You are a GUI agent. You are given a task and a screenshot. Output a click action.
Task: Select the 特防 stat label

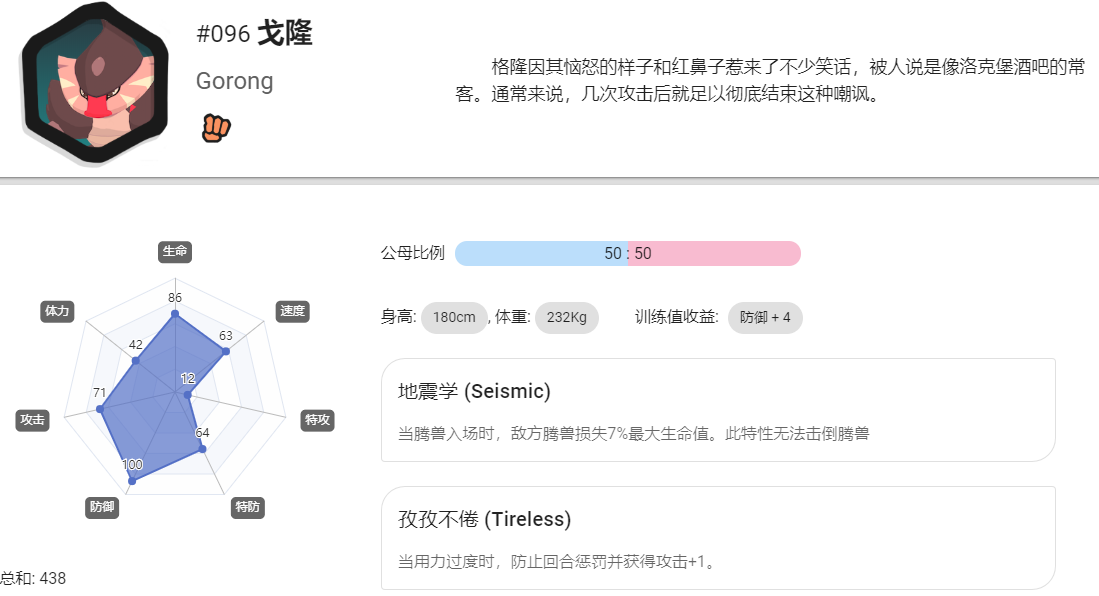point(247,506)
